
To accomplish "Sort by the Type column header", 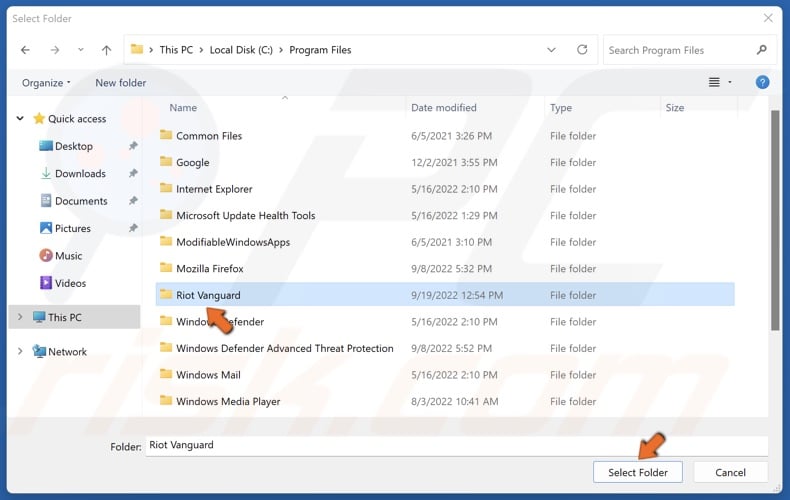I will [x=561, y=108].
